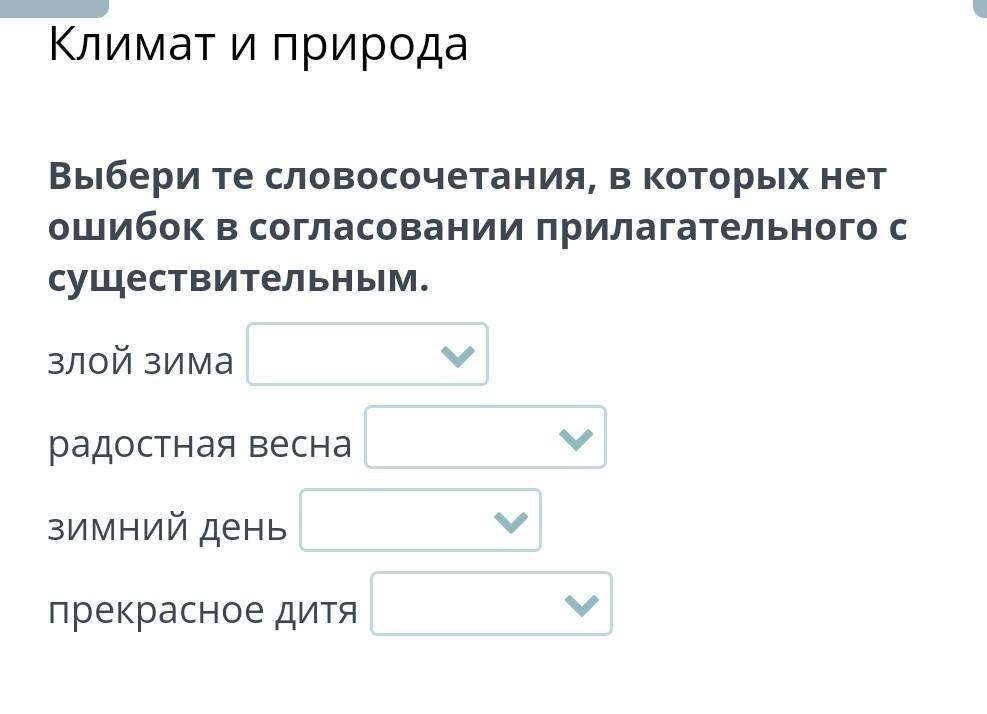Image resolution: width=987 pixels, height=714 pixels.
Task: Click the chevron arrow in the "прекрасное дитя" selector
Action: [x=581, y=605]
